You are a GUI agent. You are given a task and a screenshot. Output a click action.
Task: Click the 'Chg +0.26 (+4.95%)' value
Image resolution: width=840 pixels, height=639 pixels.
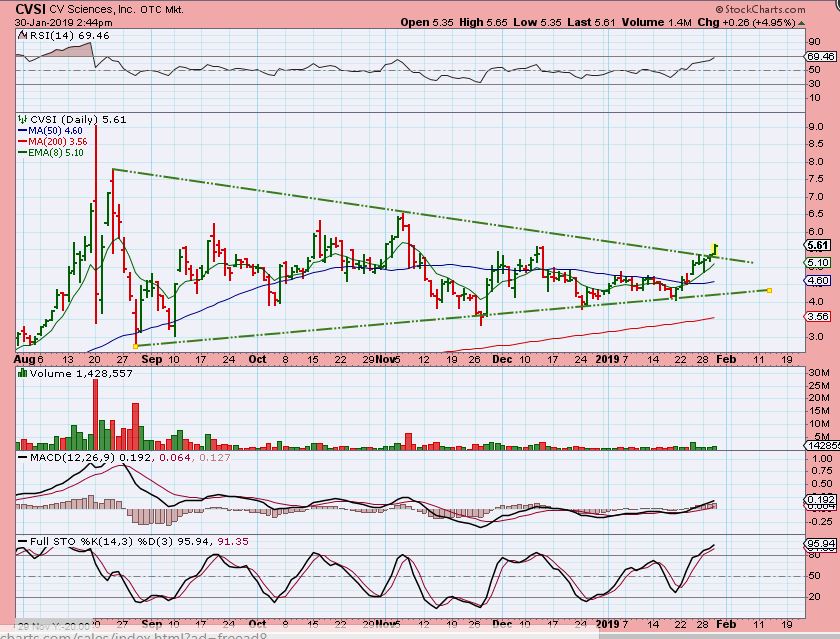(x=747, y=22)
